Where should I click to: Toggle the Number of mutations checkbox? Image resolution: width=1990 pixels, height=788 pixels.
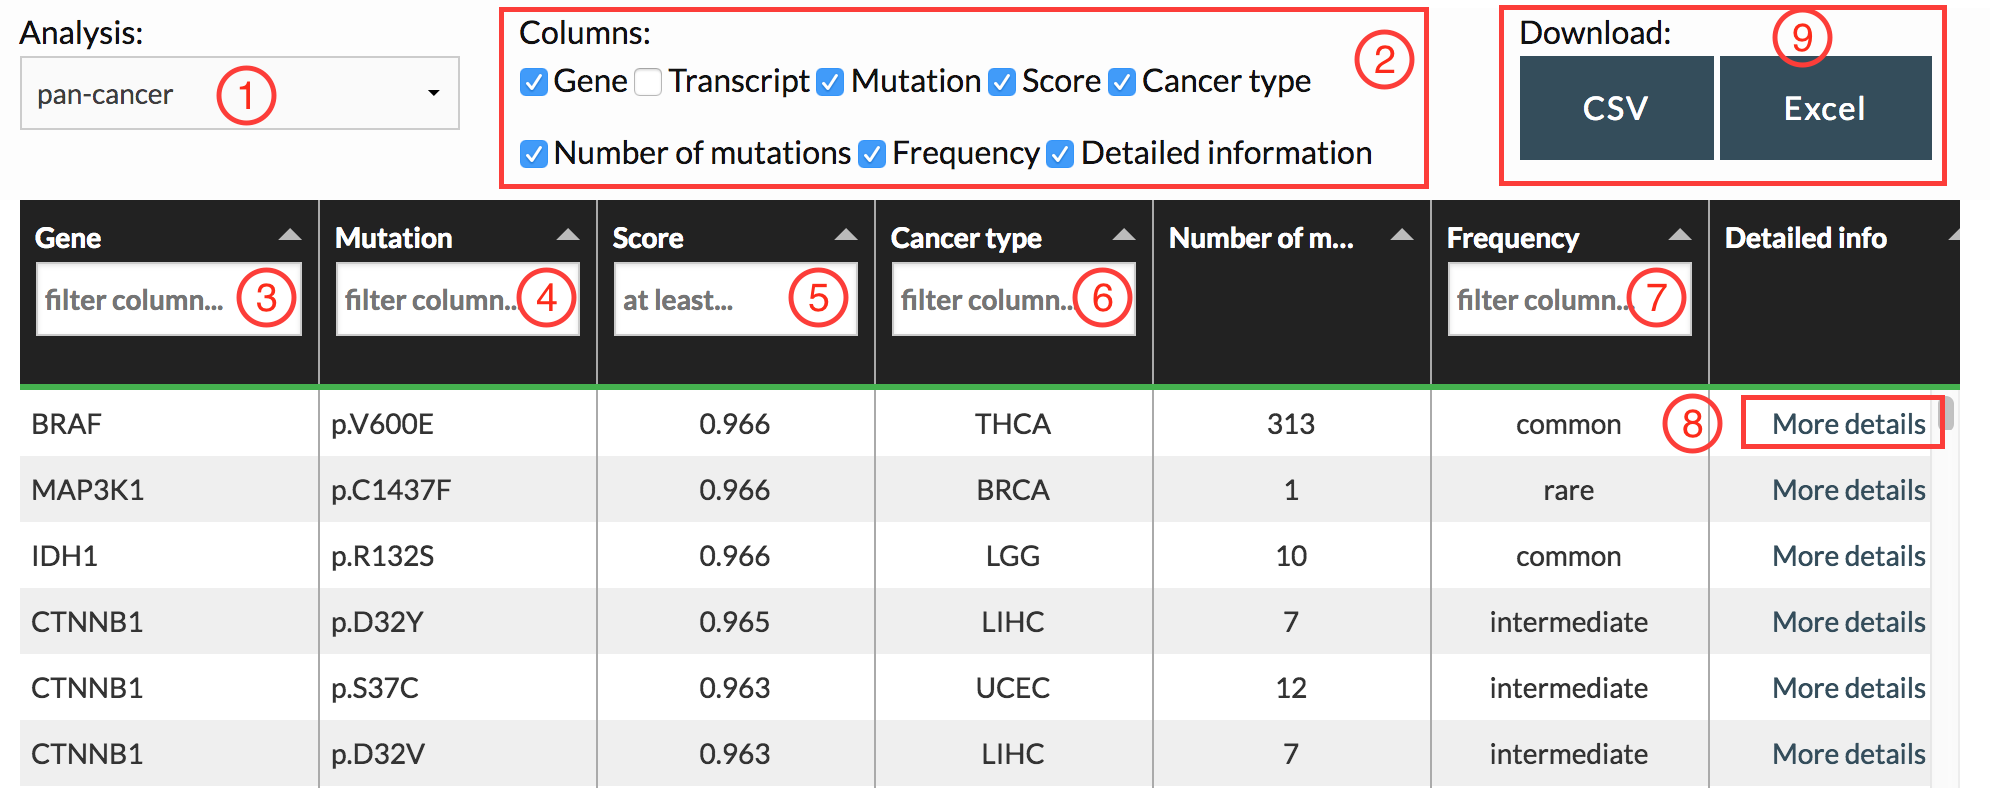click(534, 154)
